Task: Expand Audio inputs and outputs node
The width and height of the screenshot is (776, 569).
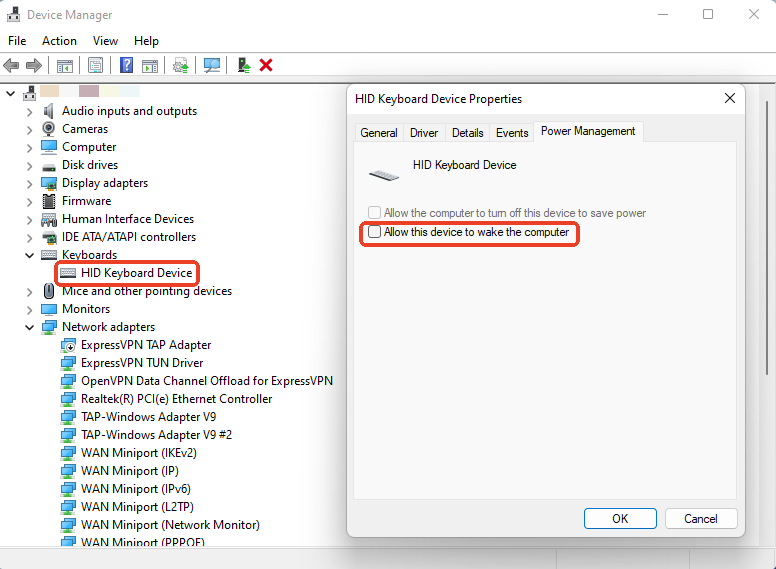Action: 29,112
